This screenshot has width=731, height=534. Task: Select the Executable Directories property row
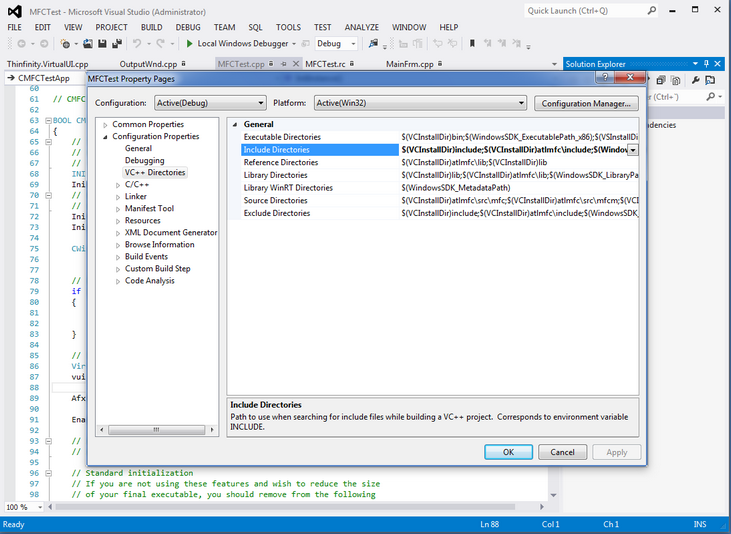tap(440, 137)
